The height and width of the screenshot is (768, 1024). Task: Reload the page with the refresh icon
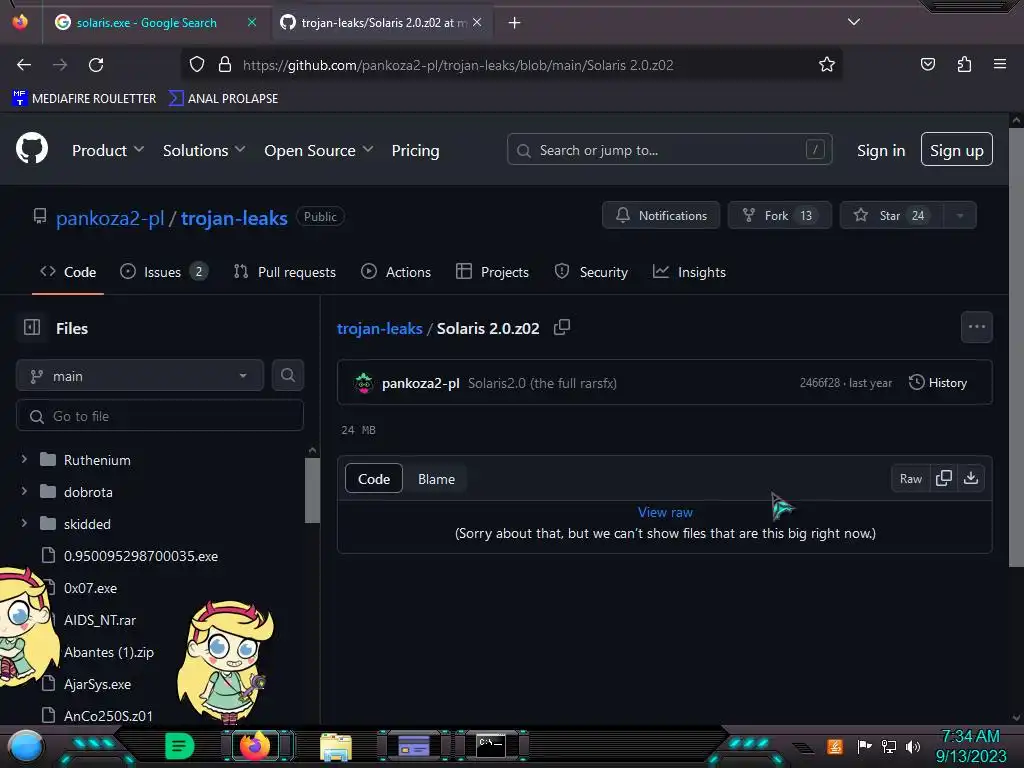click(x=96, y=65)
